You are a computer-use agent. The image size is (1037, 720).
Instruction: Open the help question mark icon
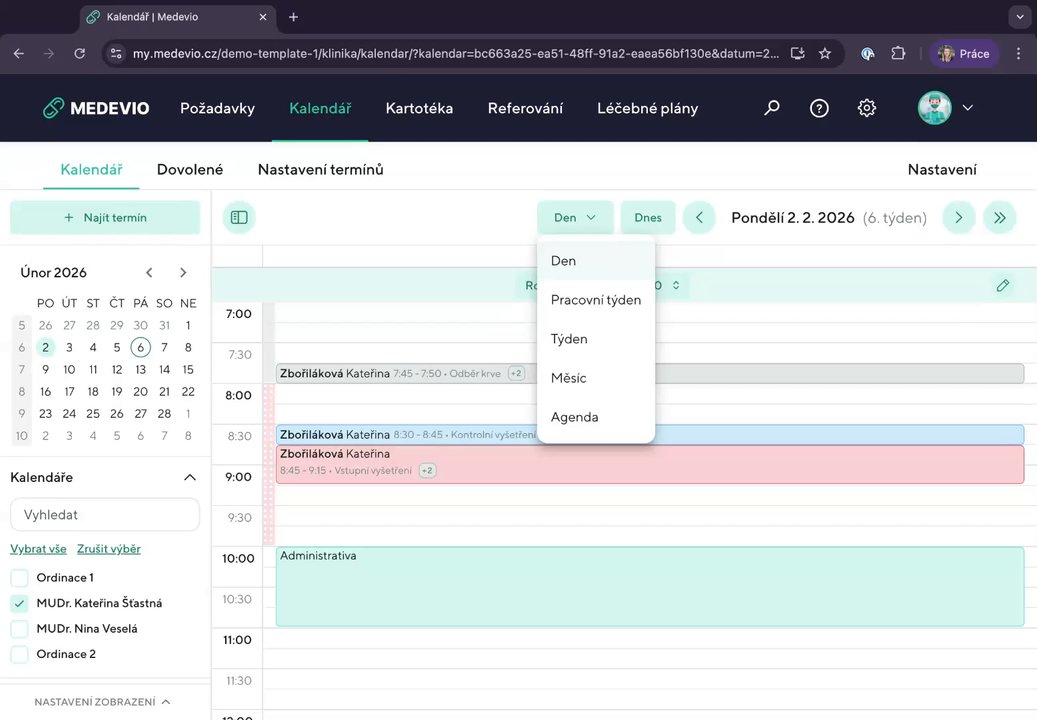pos(819,108)
